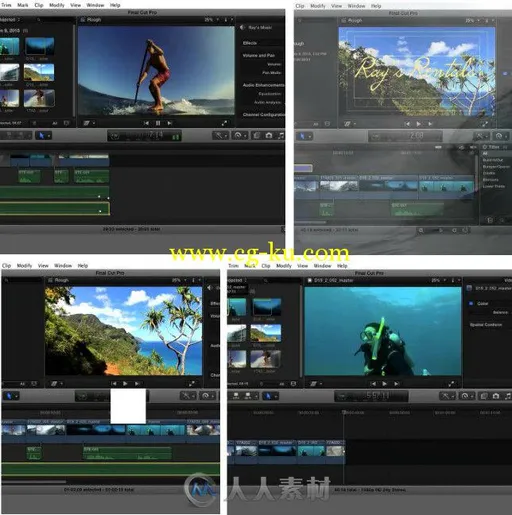Image resolution: width=512 pixels, height=515 pixels.
Task: Play the project in the top-right window viewer
Action: [x=419, y=124]
